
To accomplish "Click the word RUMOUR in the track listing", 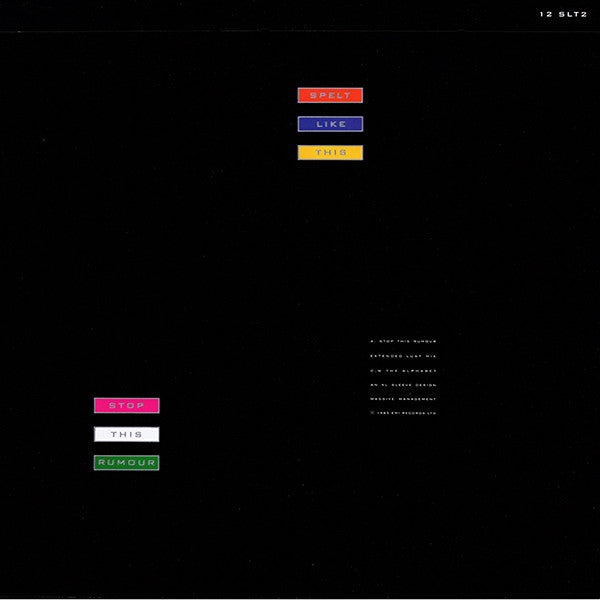I will [424, 343].
